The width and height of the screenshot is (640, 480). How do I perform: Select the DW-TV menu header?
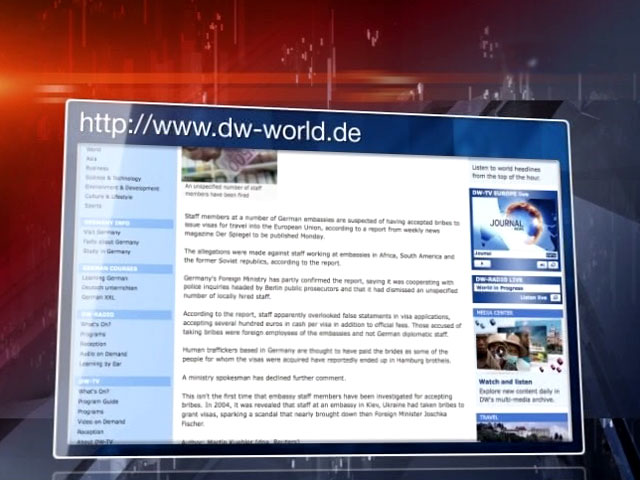[124, 382]
